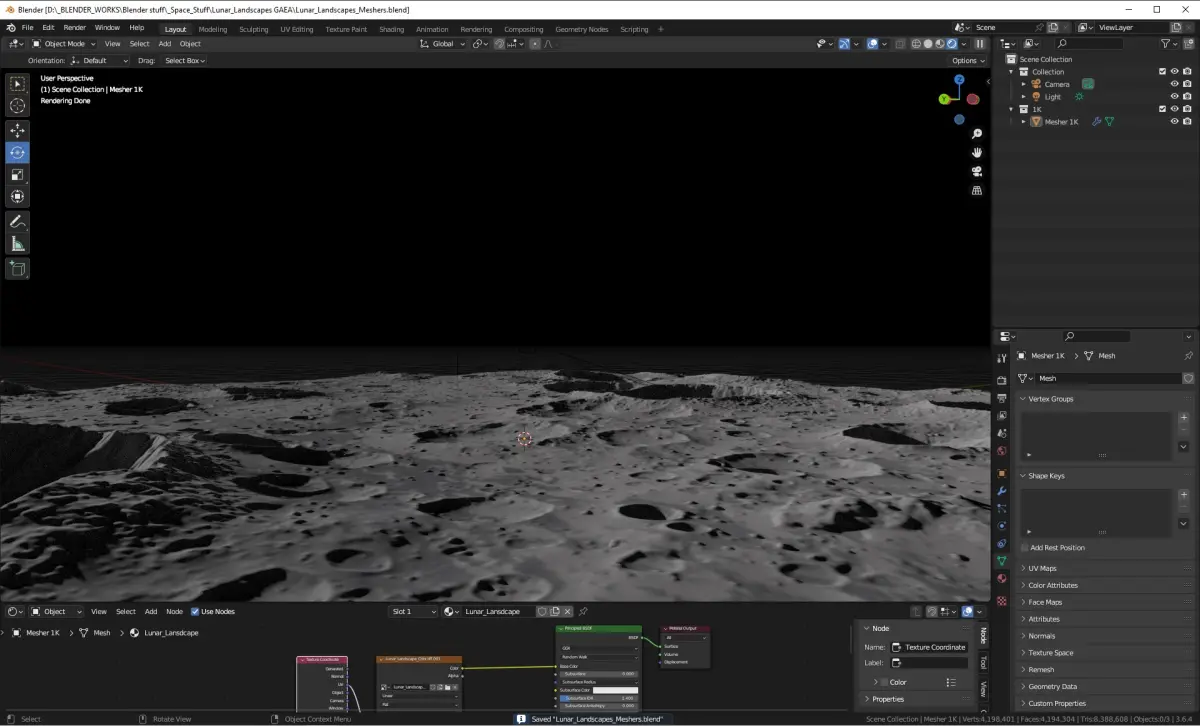Open the Tool properties tab
1200x726 pixels.
(x=1002, y=358)
